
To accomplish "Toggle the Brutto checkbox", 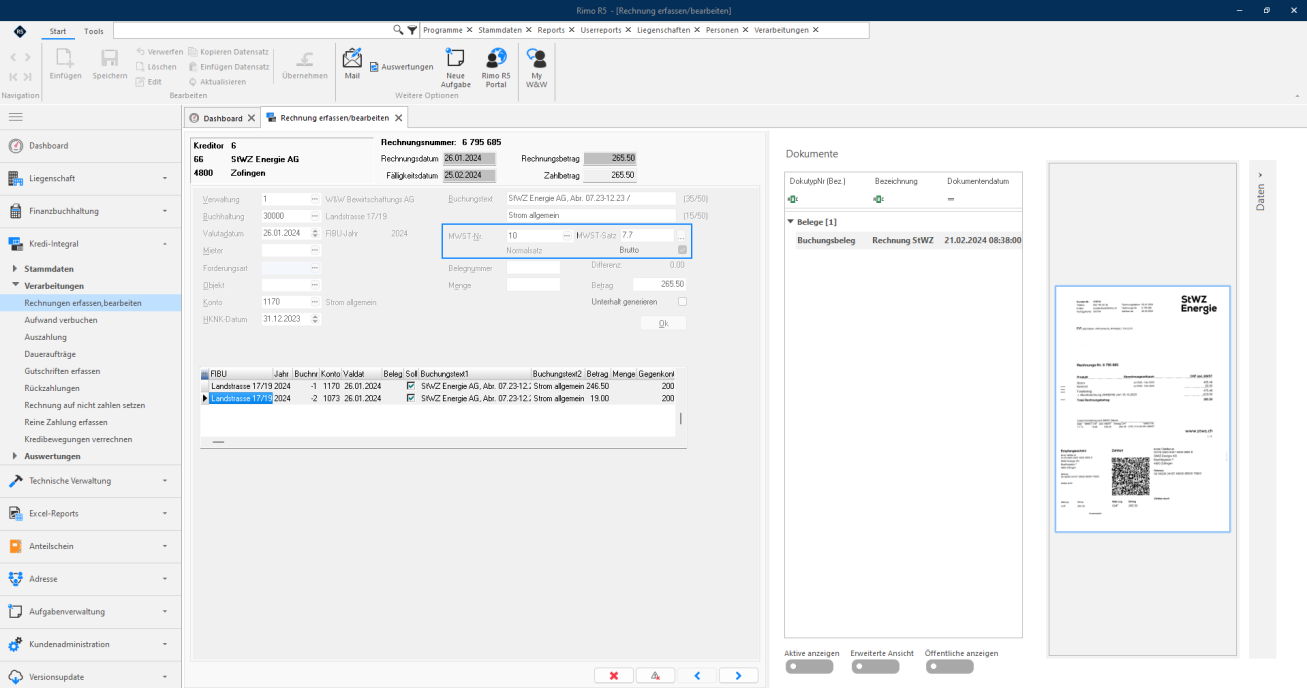I will pyautogui.click(x=682, y=250).
